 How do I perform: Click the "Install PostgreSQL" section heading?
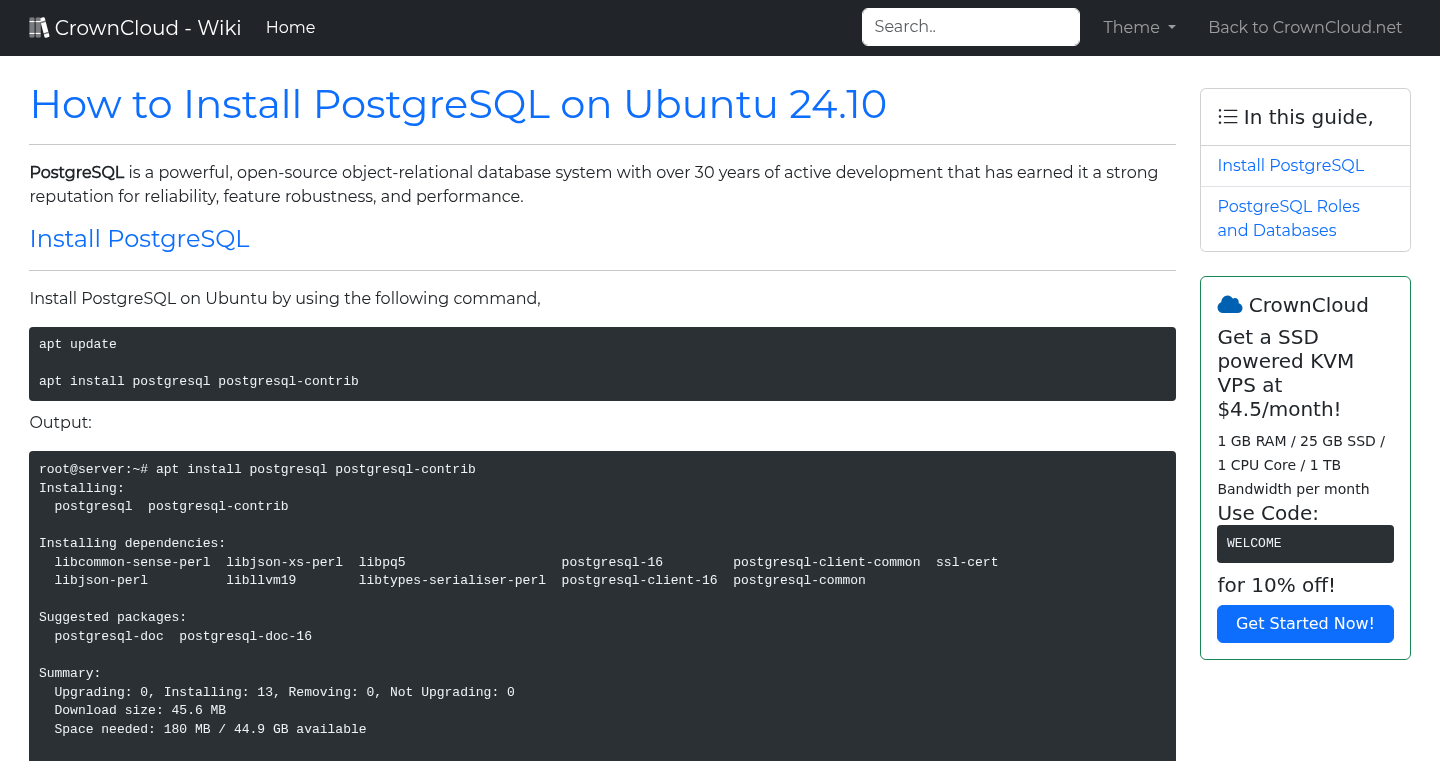pyautogui.click(x=139, y=239)
